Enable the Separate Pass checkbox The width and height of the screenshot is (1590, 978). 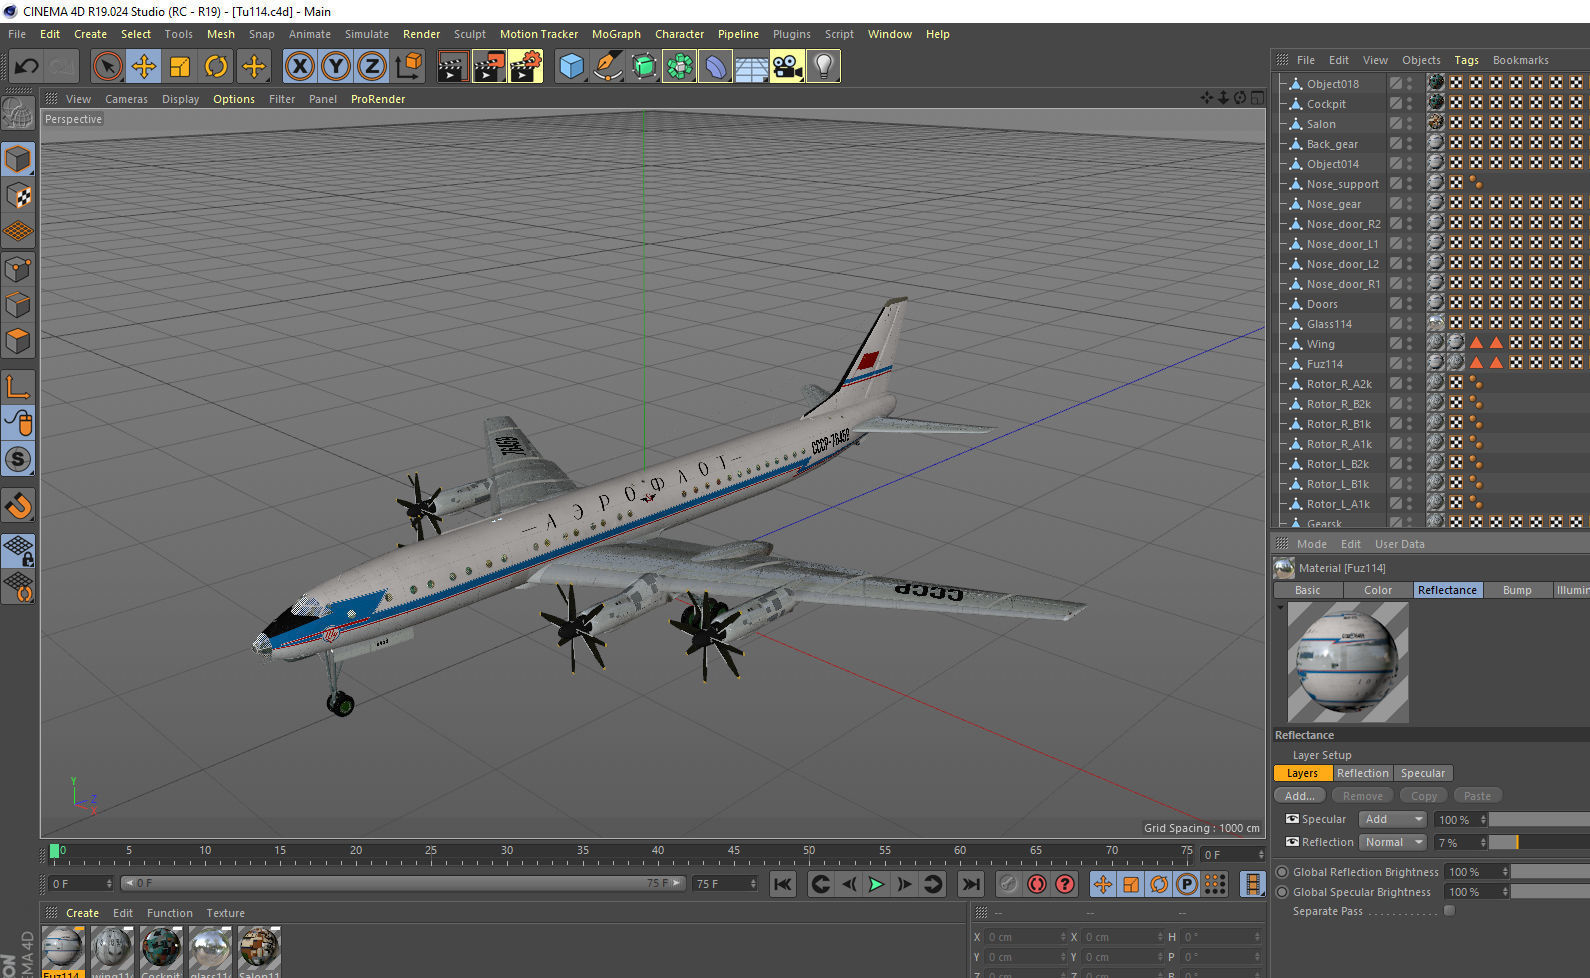click(1449, 911)
